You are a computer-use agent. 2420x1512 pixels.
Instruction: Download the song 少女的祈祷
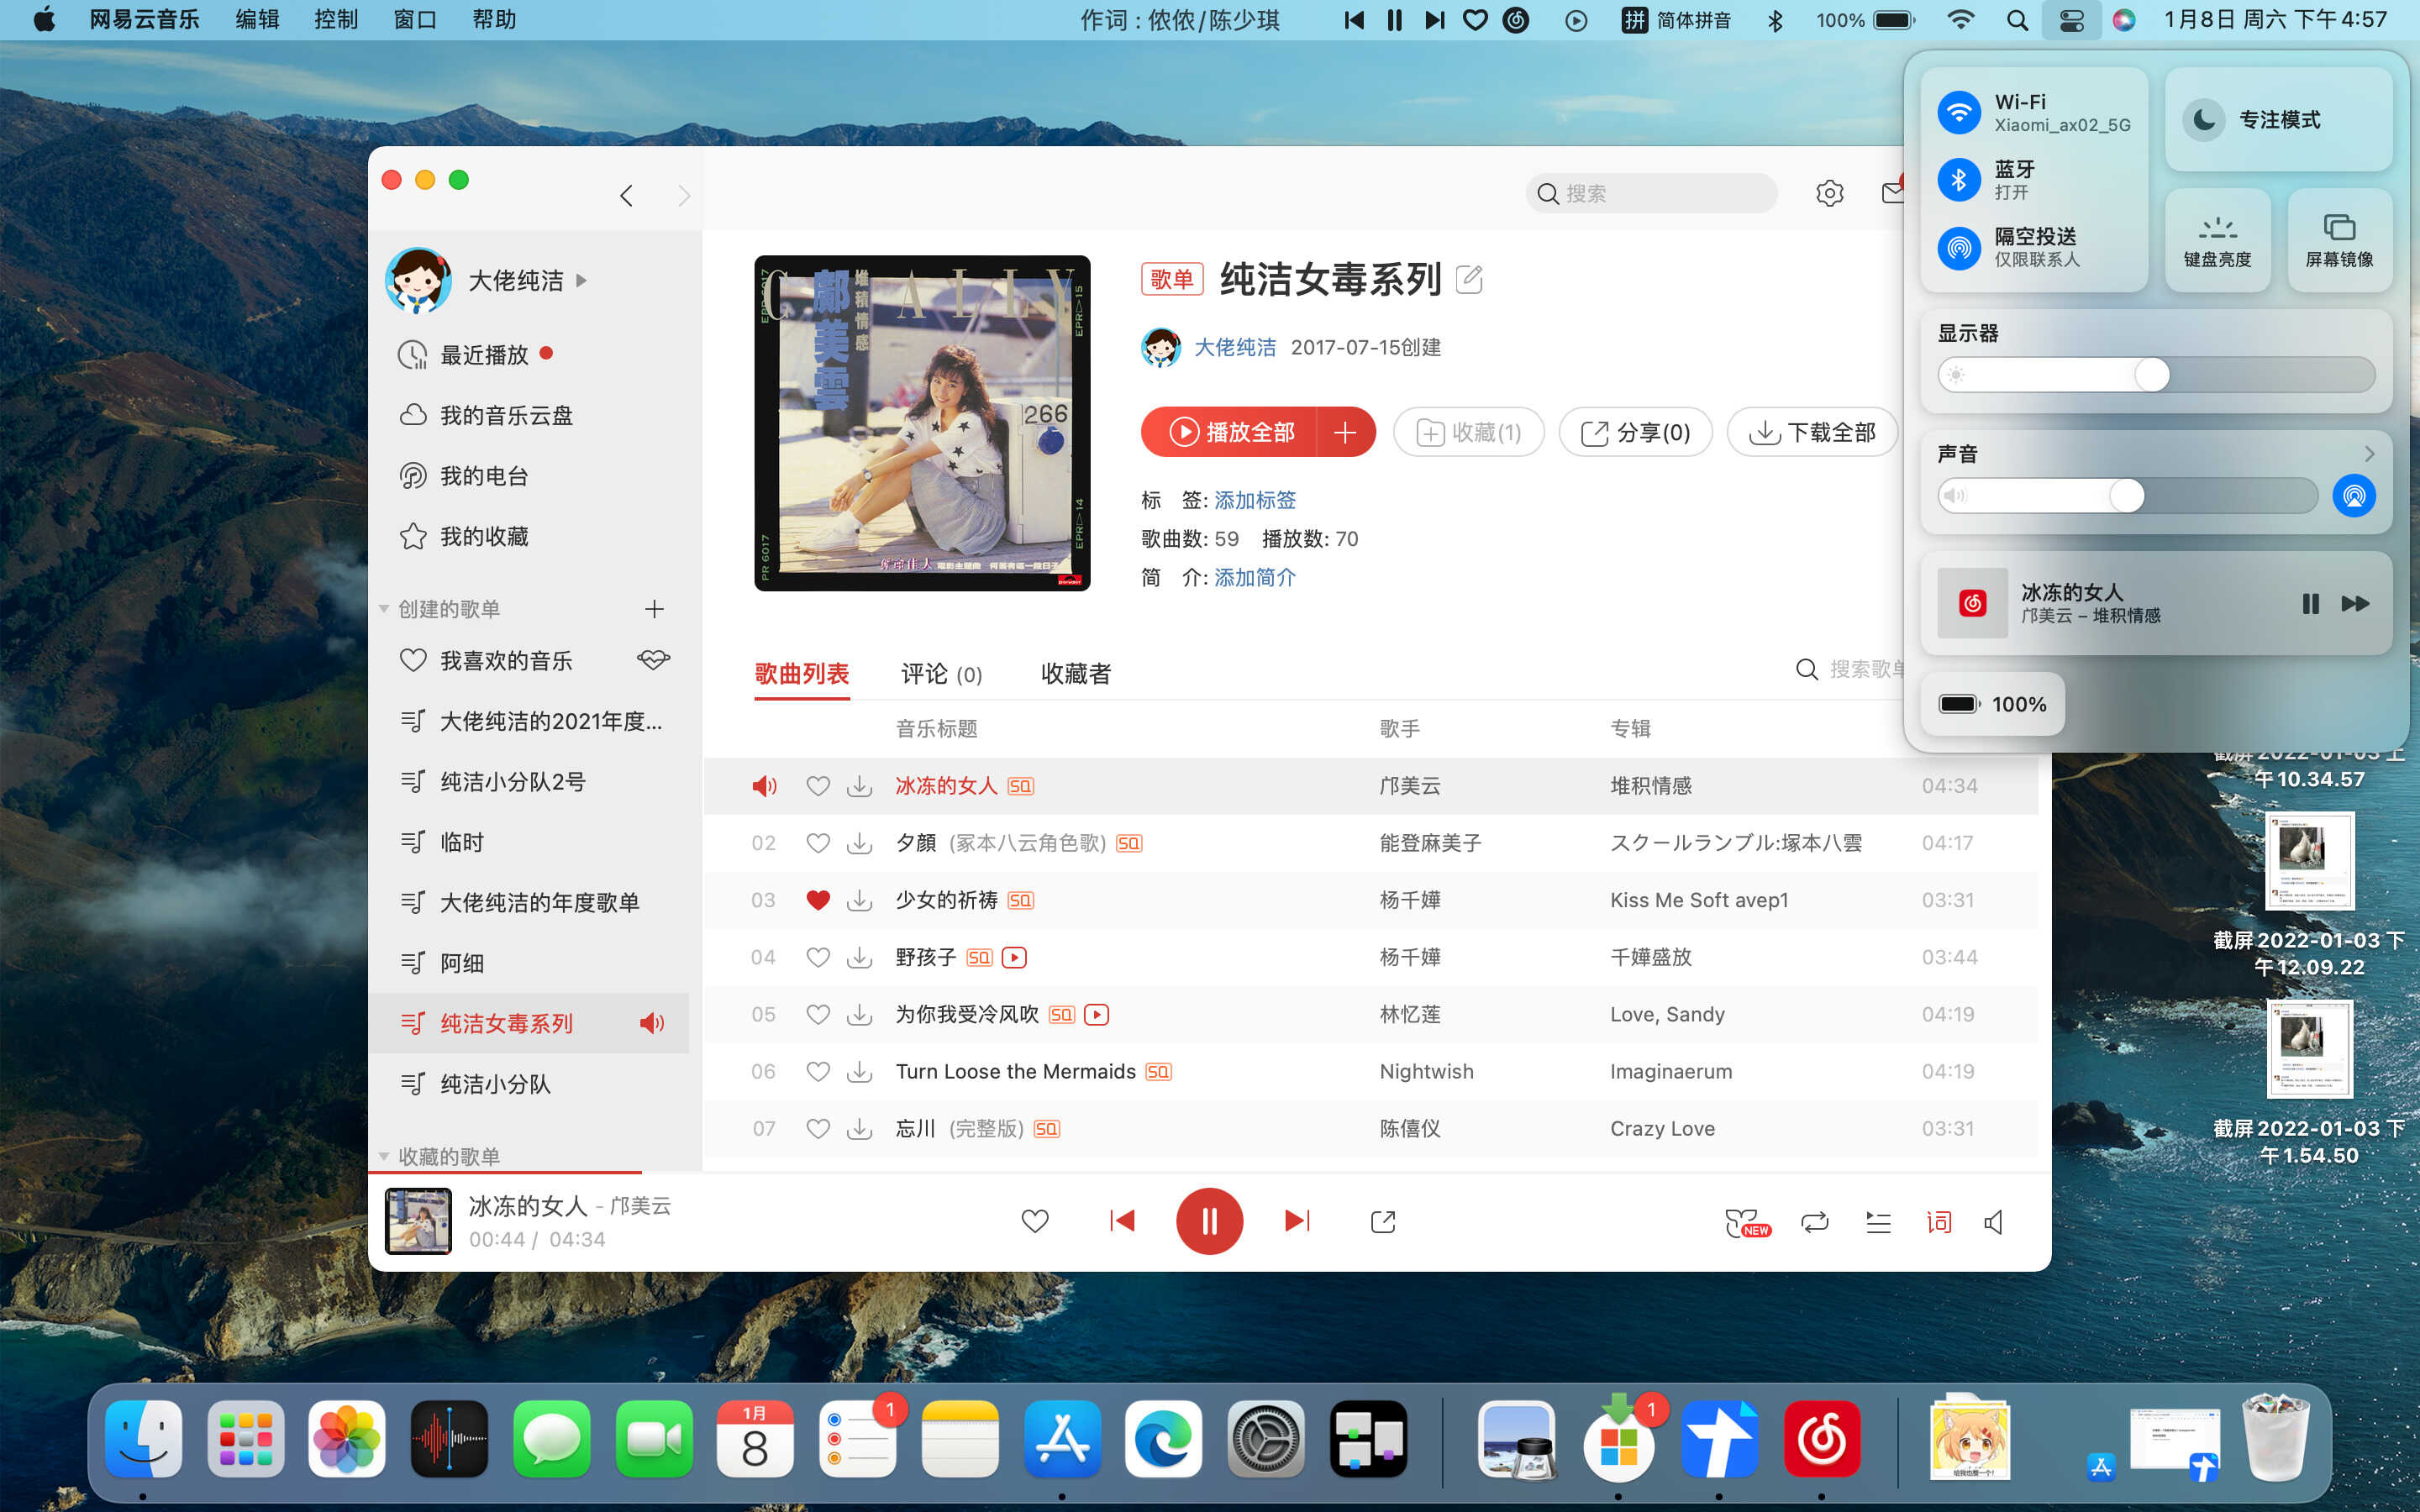pyautogui.click(x=859, y=900)
